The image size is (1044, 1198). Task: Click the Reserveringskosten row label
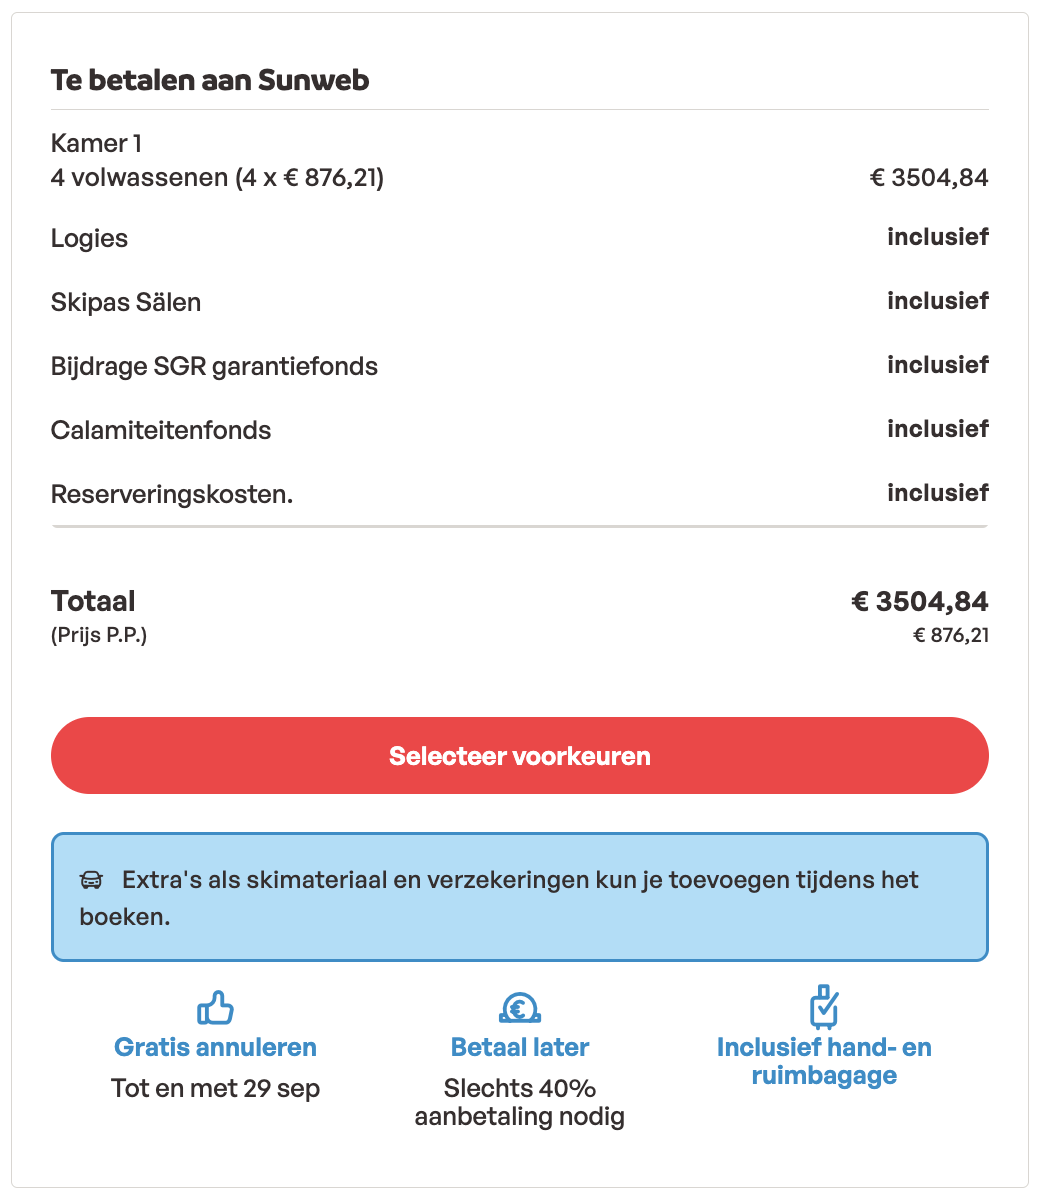[x=172, y=494]
